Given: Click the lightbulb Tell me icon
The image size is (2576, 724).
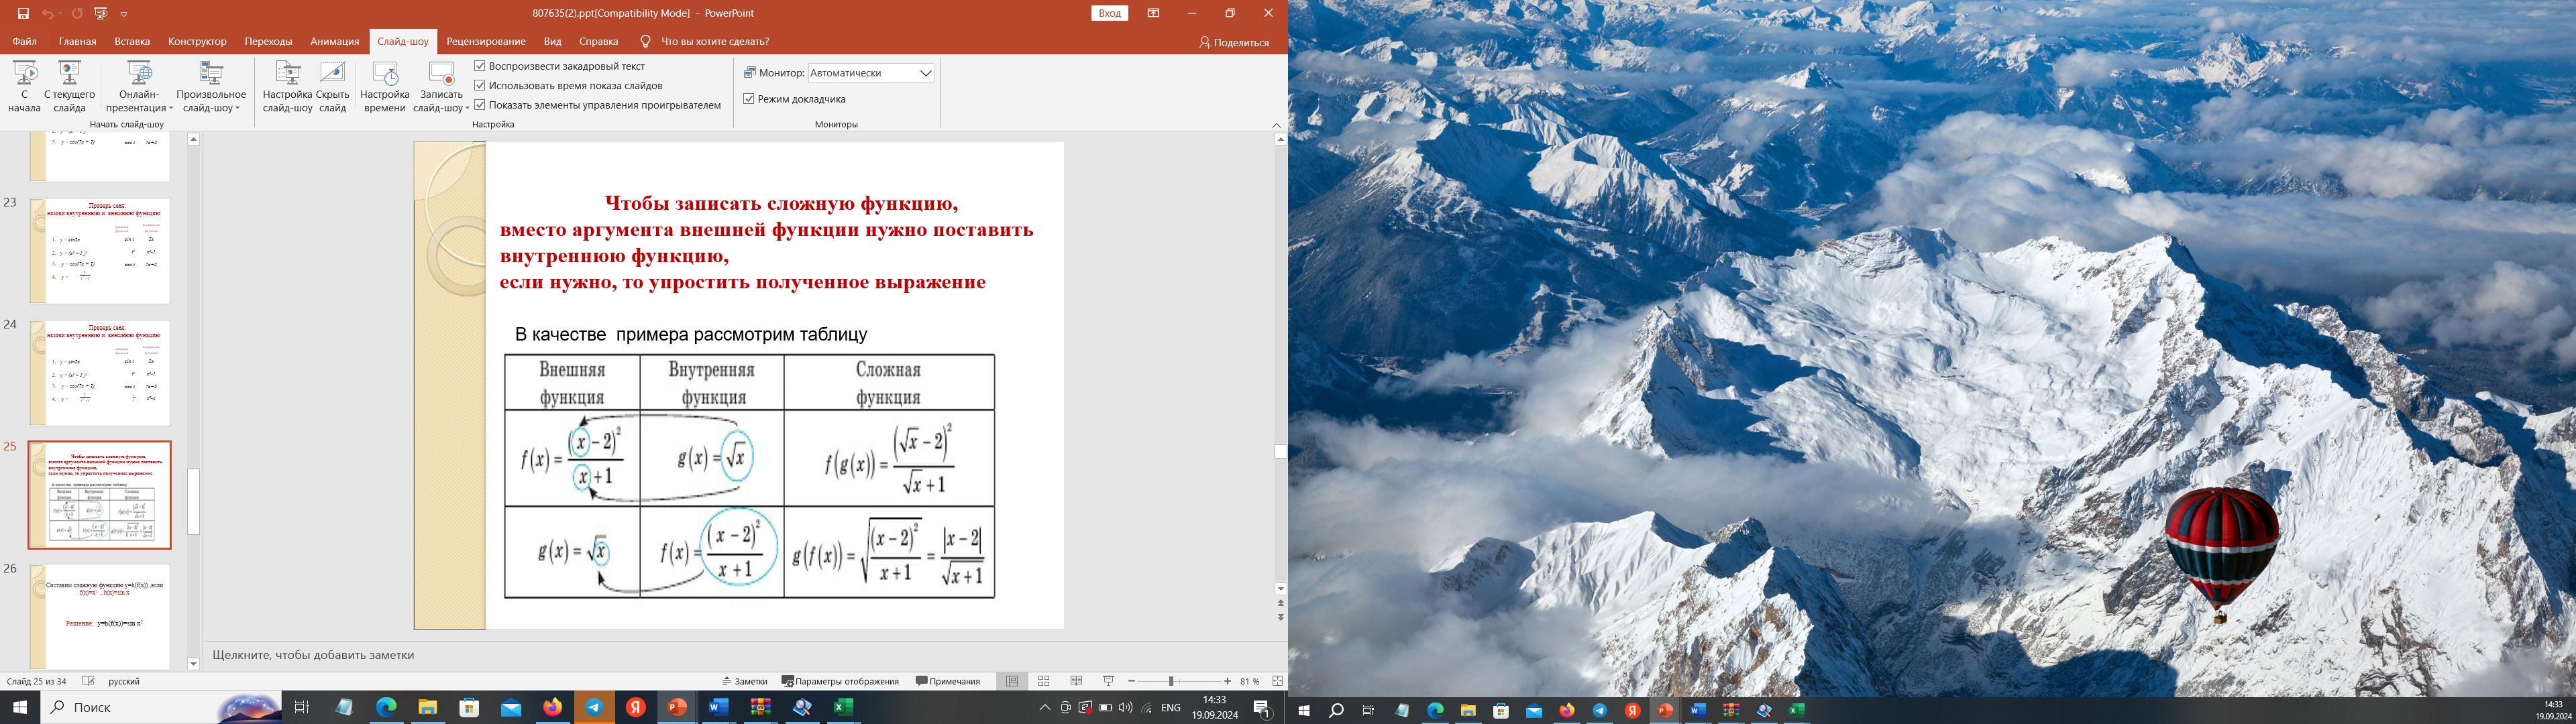Looking at the screenshot, I should (x=645, y=41).
